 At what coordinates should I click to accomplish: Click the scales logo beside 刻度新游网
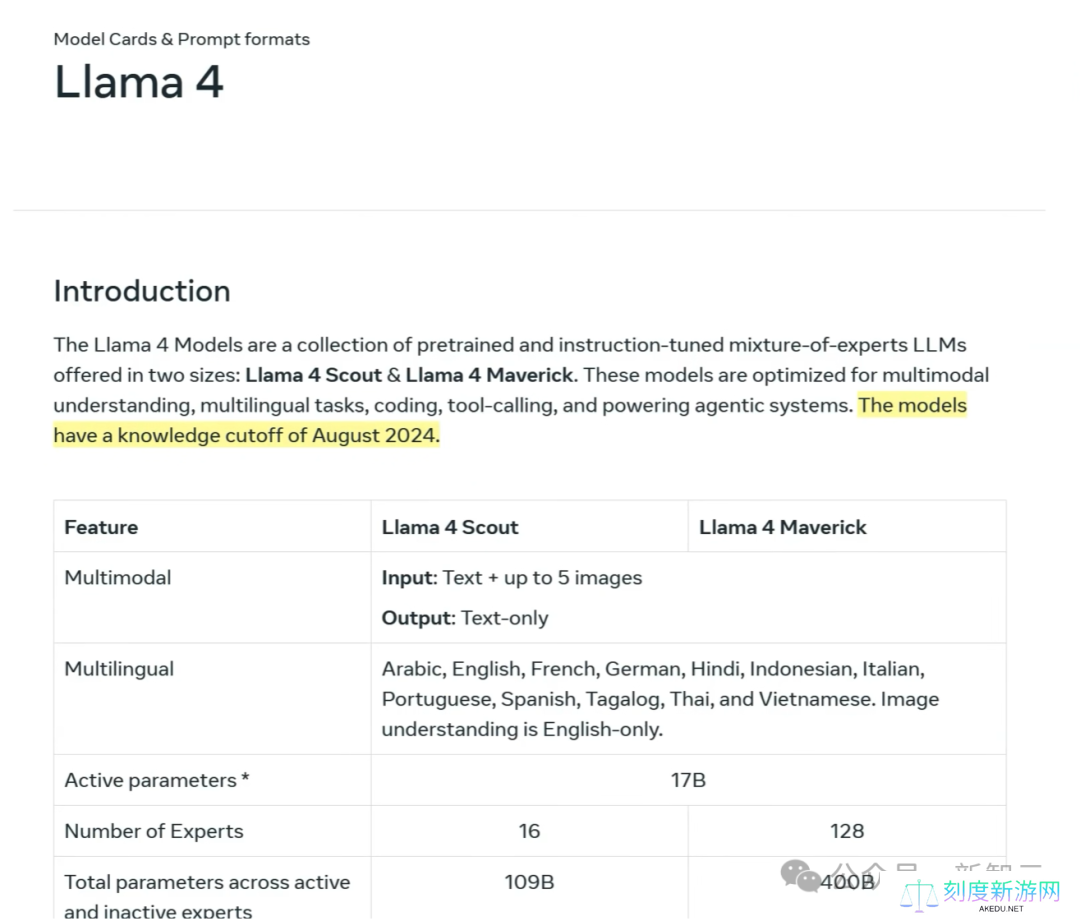click(x=918, y=895)
